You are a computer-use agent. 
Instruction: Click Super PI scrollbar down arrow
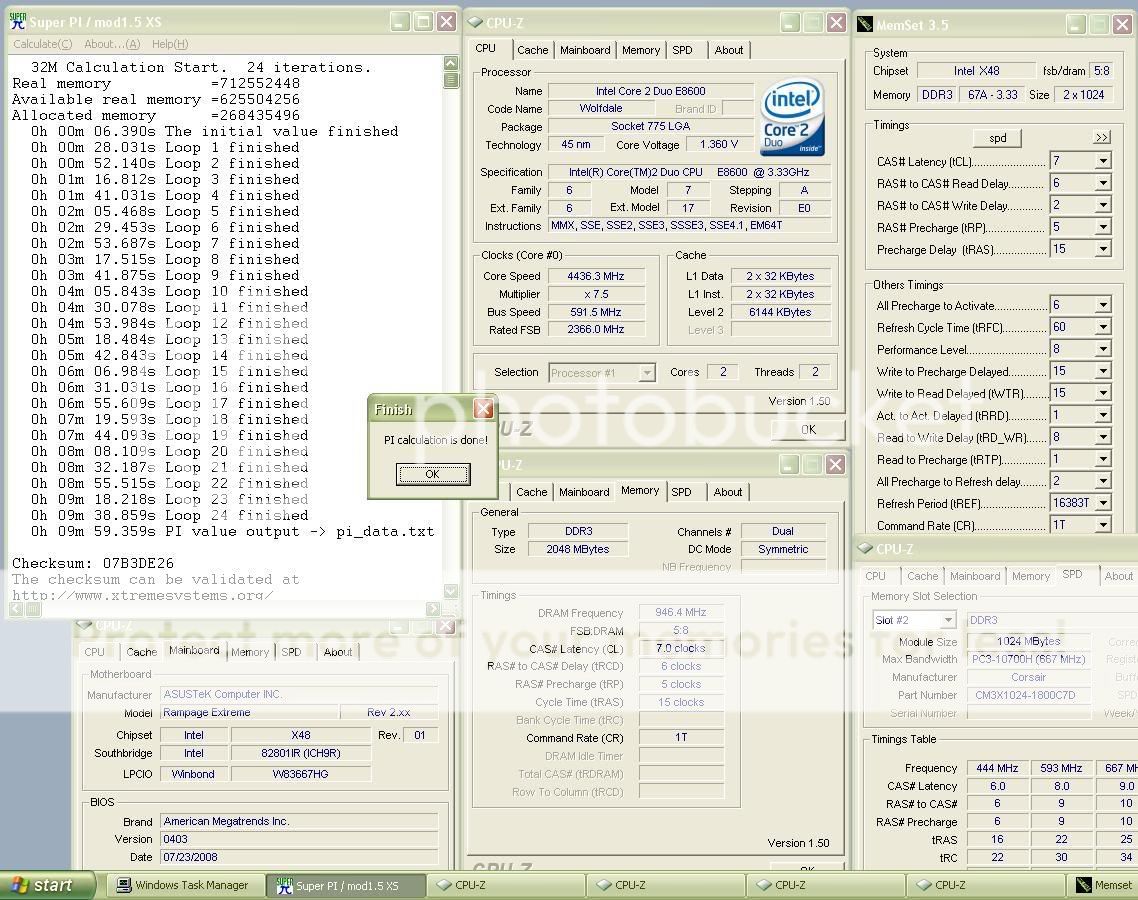[x=451, y=592]
